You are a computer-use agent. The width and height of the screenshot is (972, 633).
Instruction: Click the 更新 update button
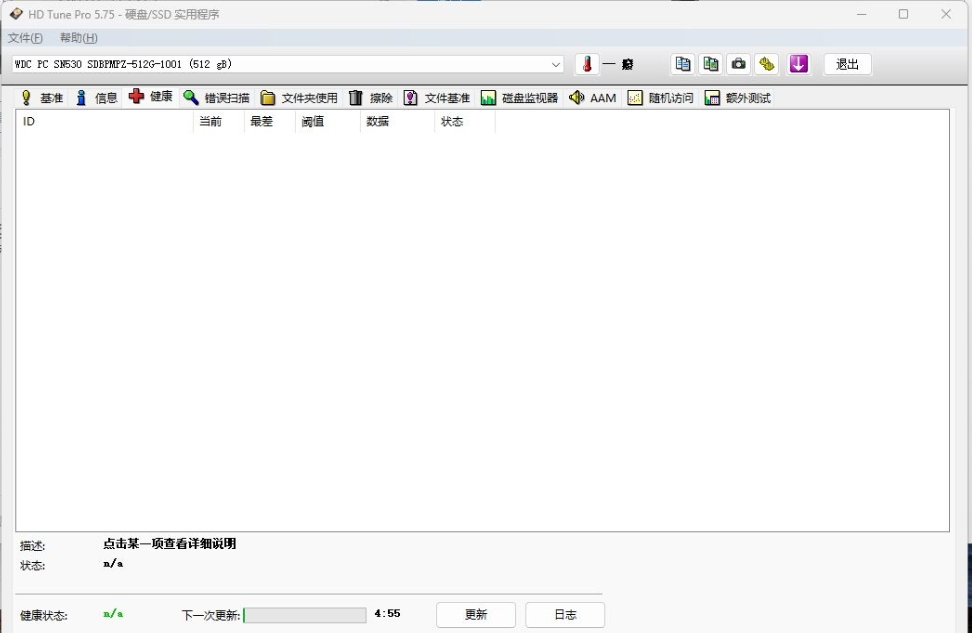475,614
